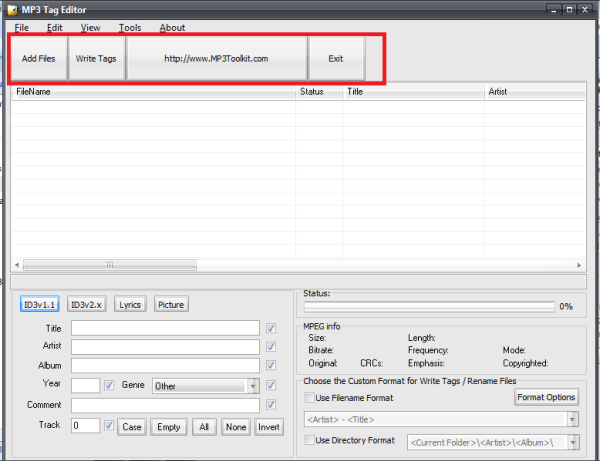Focus the Artist input field
Screen dimensions: 600x461
coord(165,347)
